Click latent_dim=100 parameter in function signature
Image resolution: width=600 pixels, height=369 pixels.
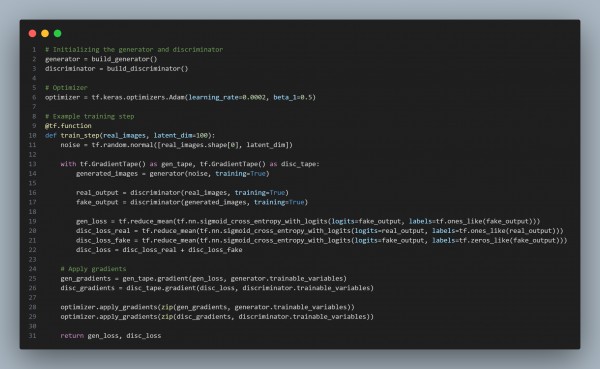pos(181,135)
